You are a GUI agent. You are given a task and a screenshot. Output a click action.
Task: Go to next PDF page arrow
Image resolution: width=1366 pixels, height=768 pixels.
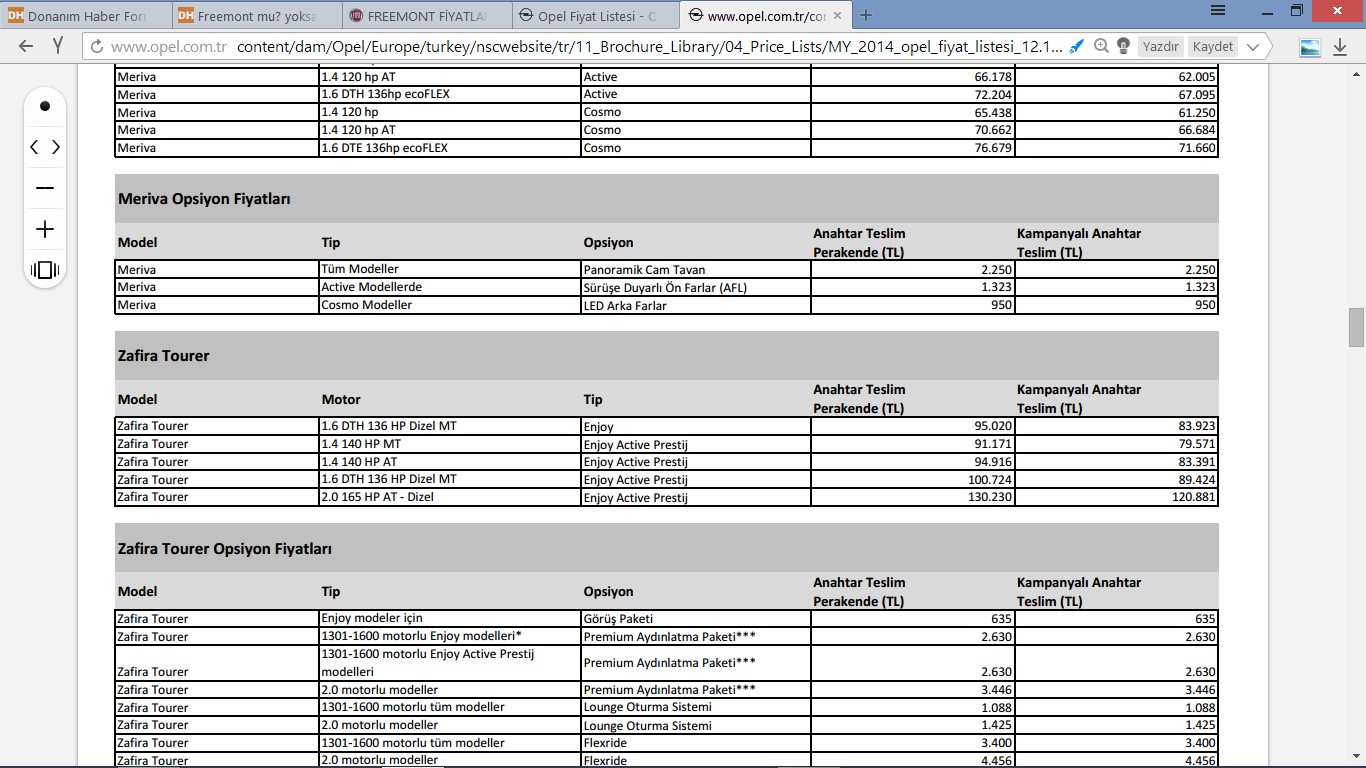(55, 147)
